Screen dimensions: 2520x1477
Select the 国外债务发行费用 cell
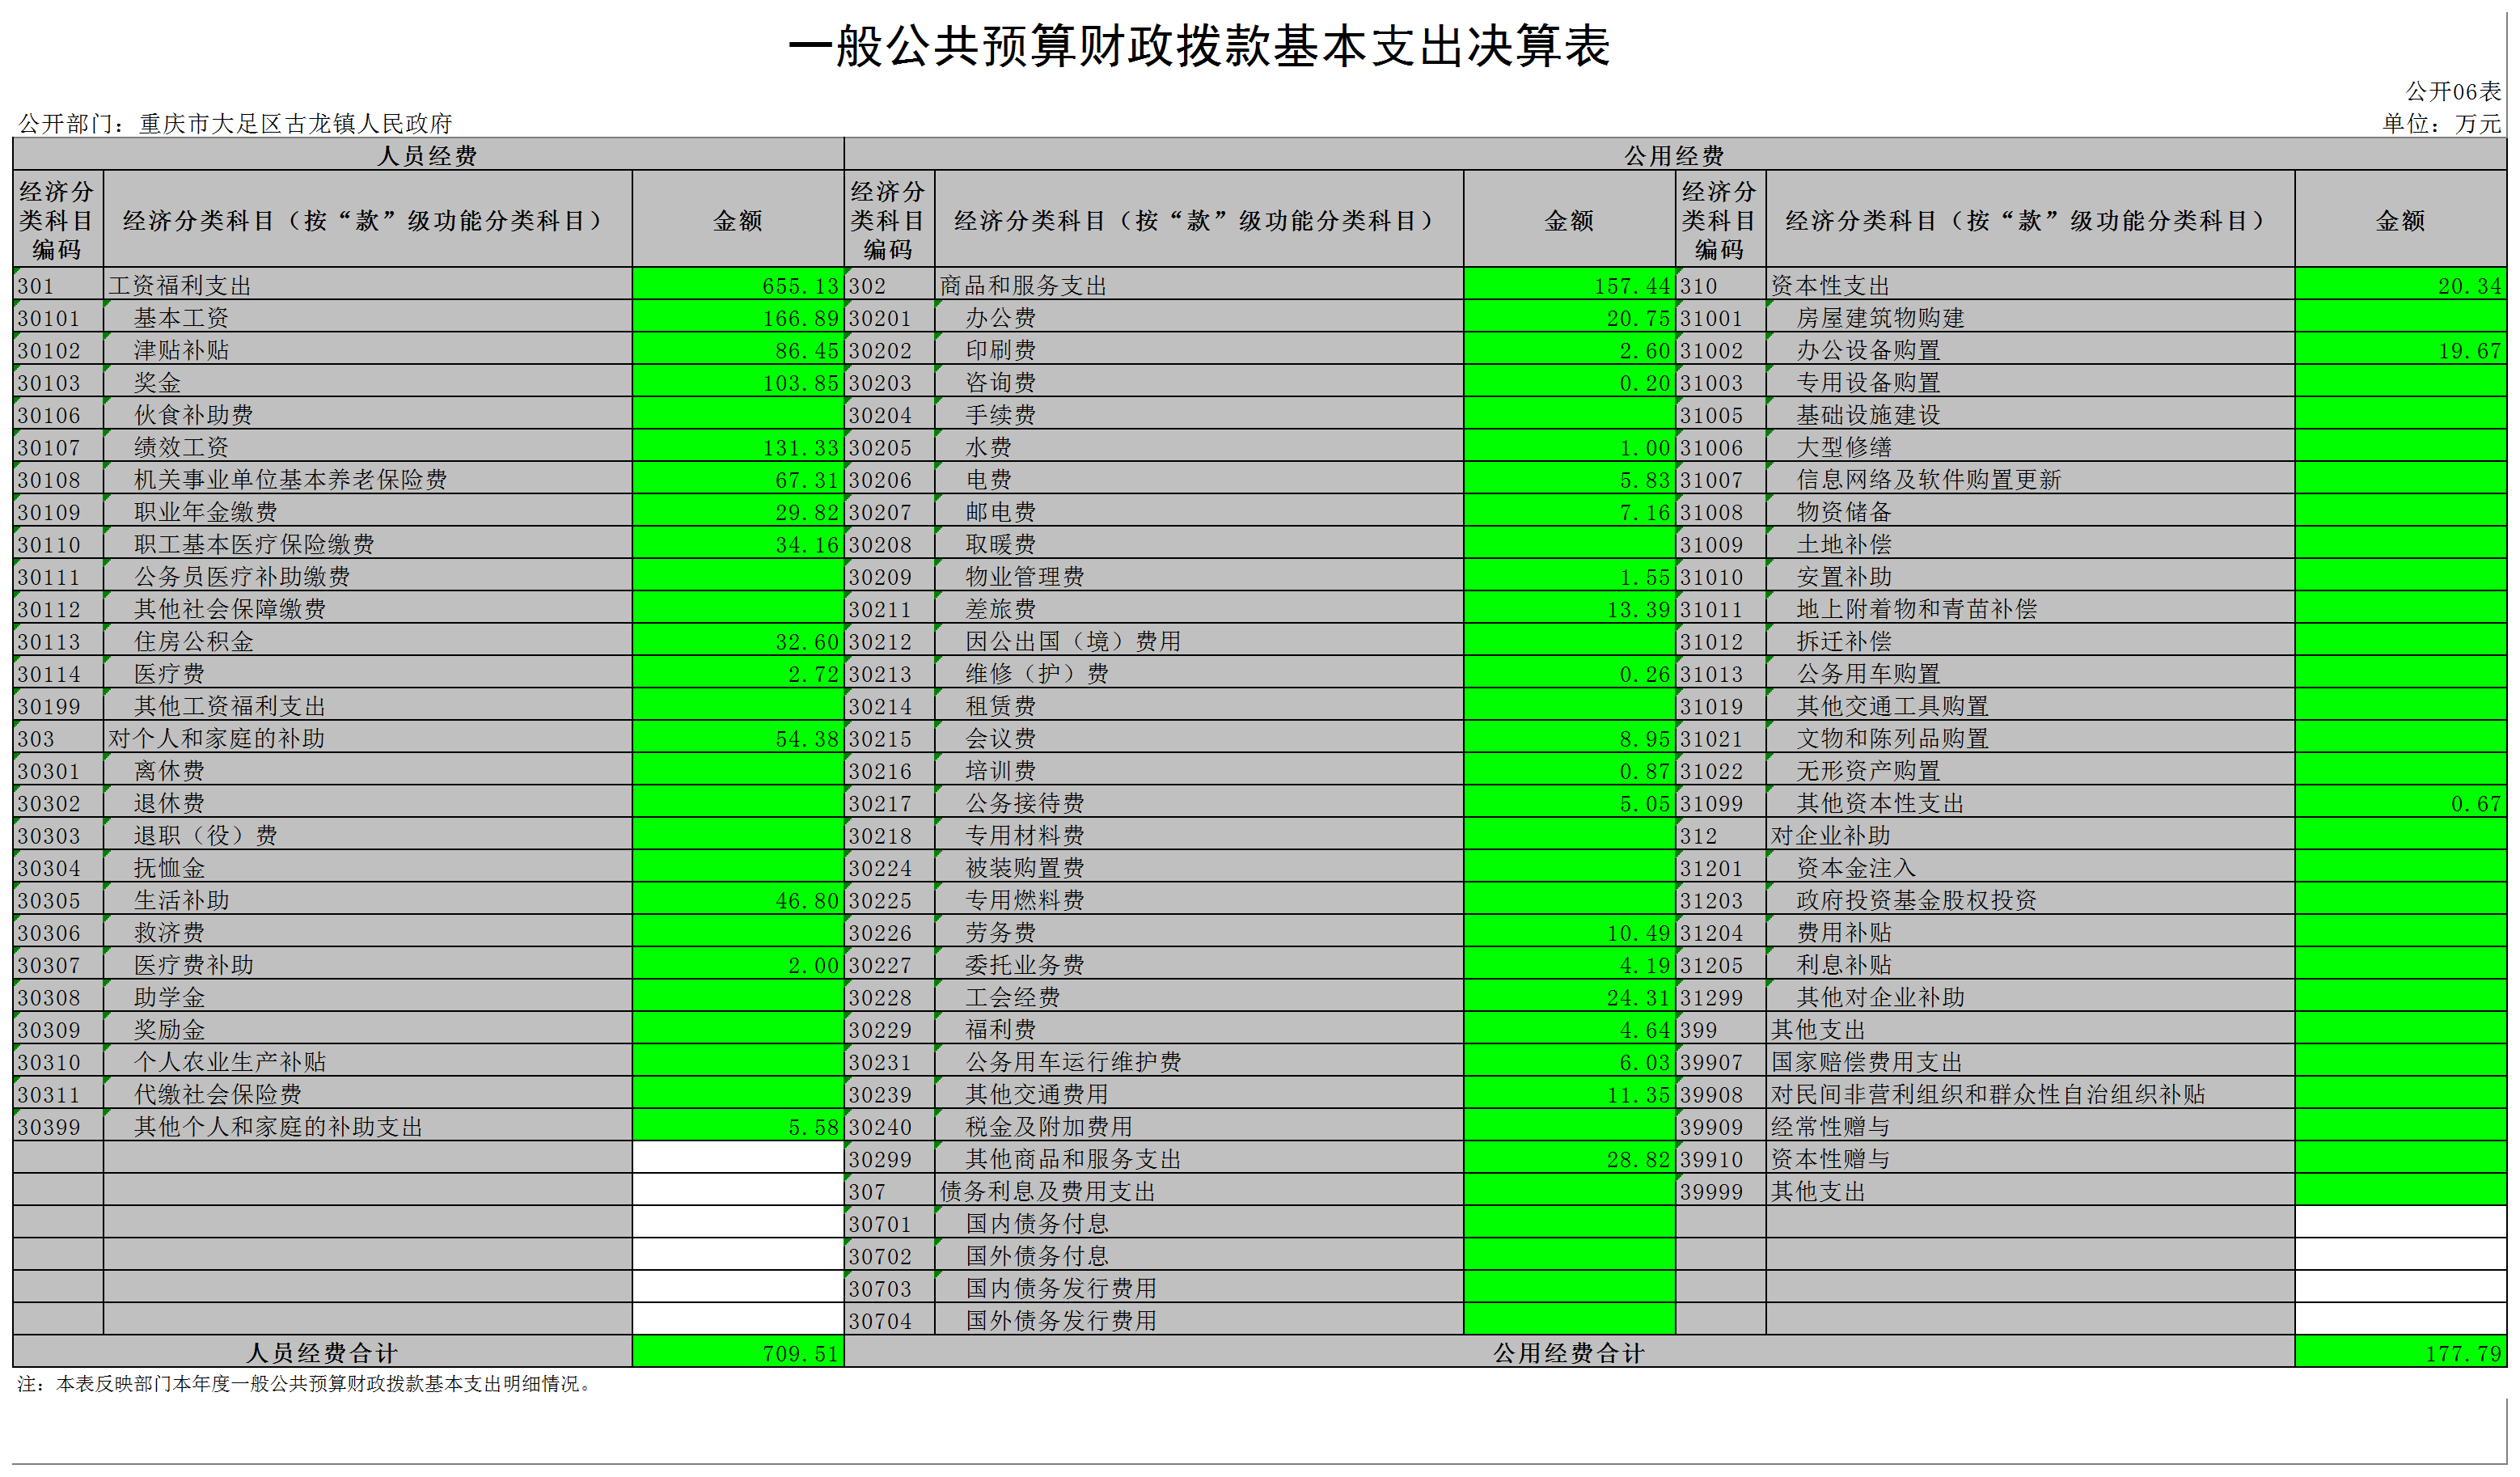point(1199,1320)
